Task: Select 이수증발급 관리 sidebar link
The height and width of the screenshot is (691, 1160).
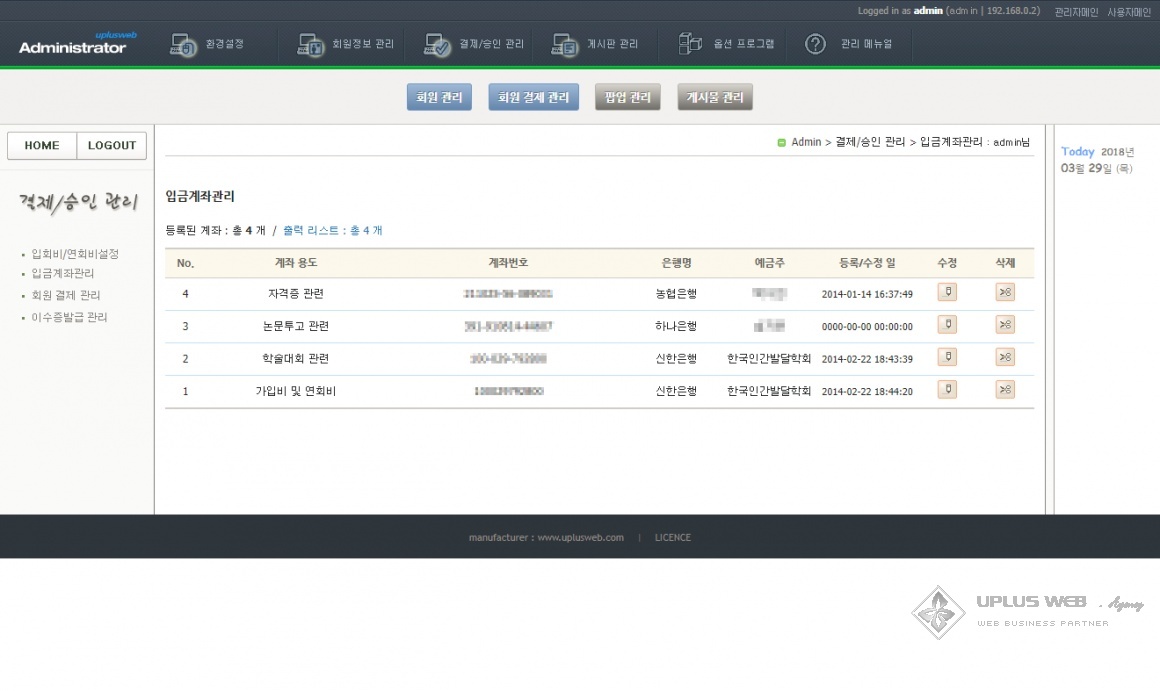Action: click(69, 317)
